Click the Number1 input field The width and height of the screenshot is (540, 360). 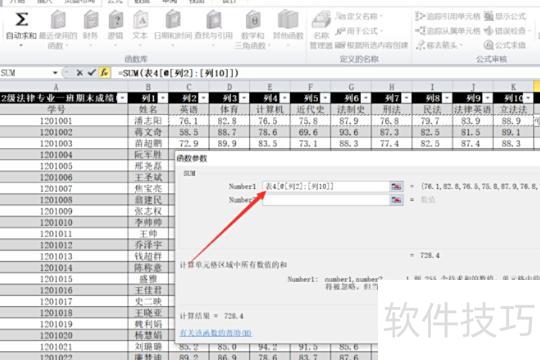326,186
